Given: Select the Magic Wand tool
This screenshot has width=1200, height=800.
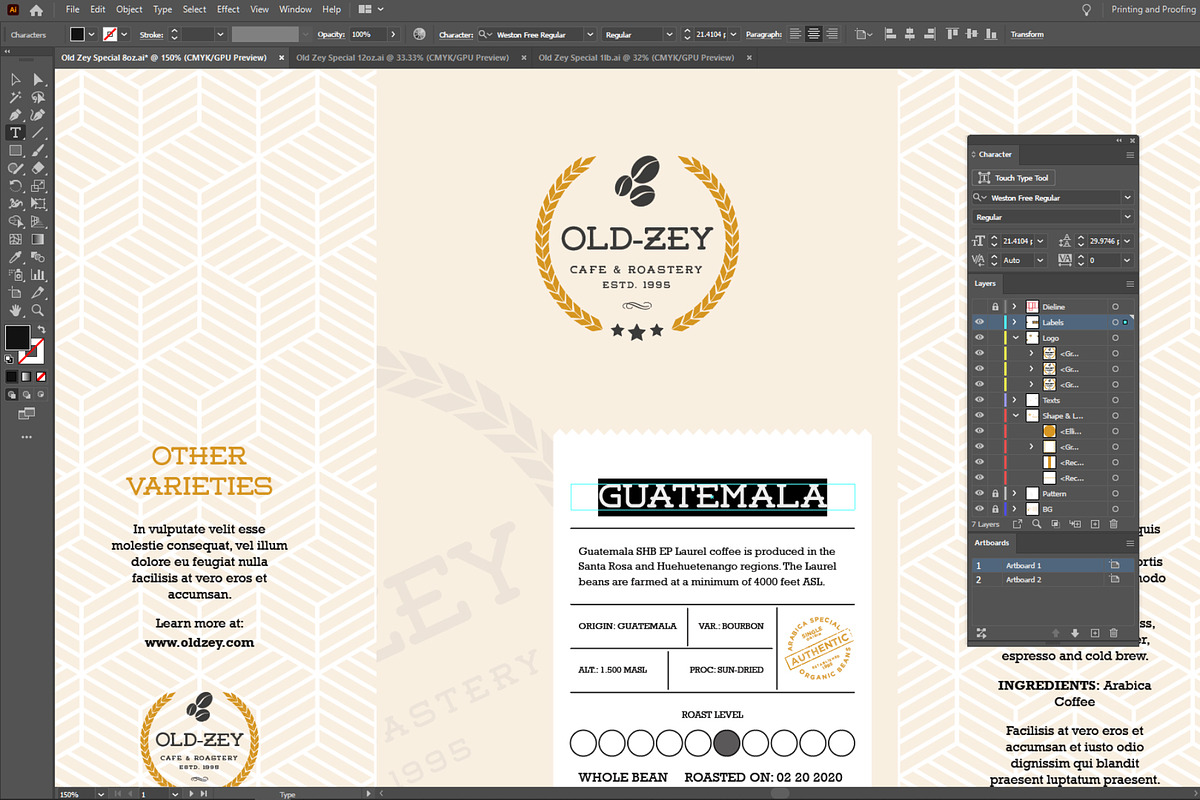Looking at the screenshot, I should [15, 98].
